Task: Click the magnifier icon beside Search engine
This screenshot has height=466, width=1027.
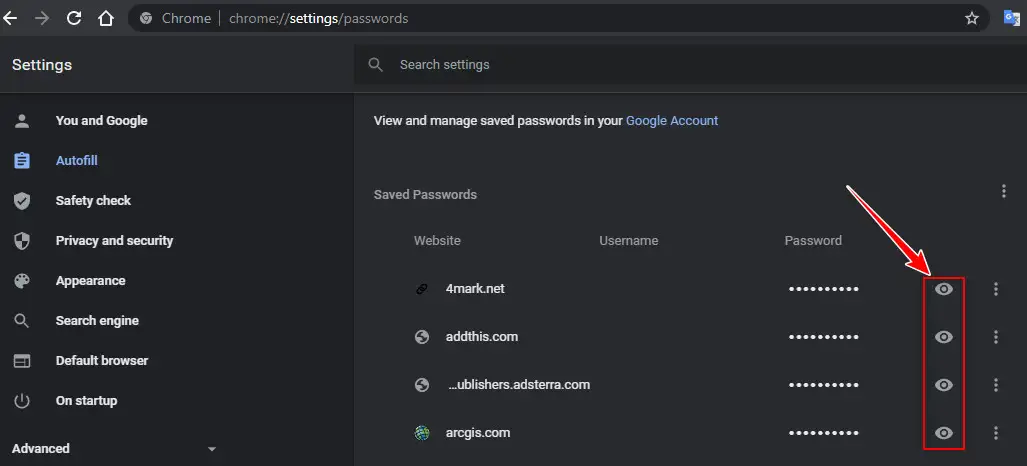Action: point(22,320)
